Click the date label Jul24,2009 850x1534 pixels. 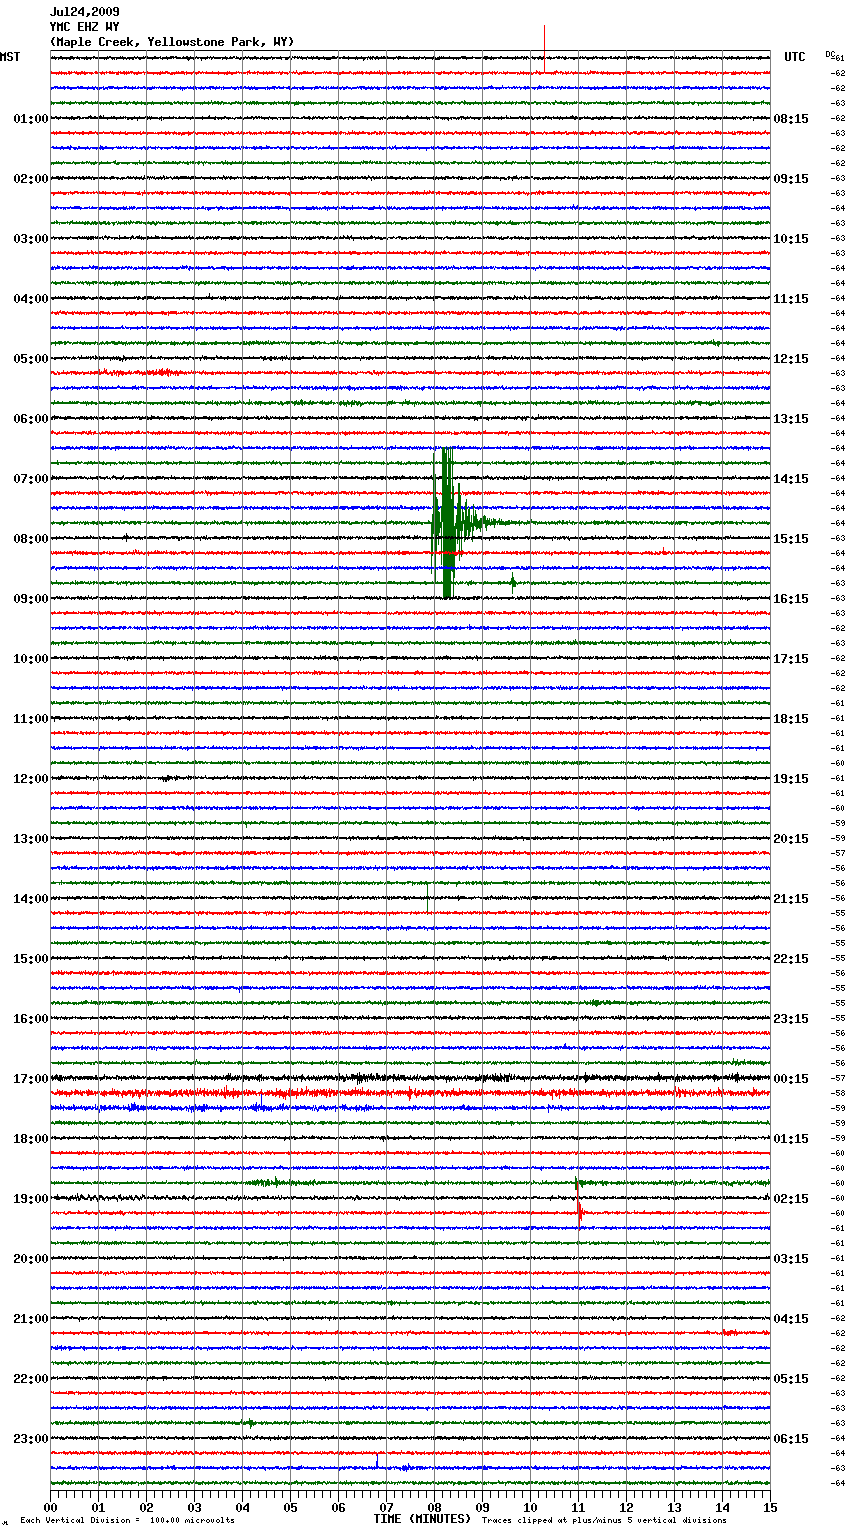tap(85, 12)
